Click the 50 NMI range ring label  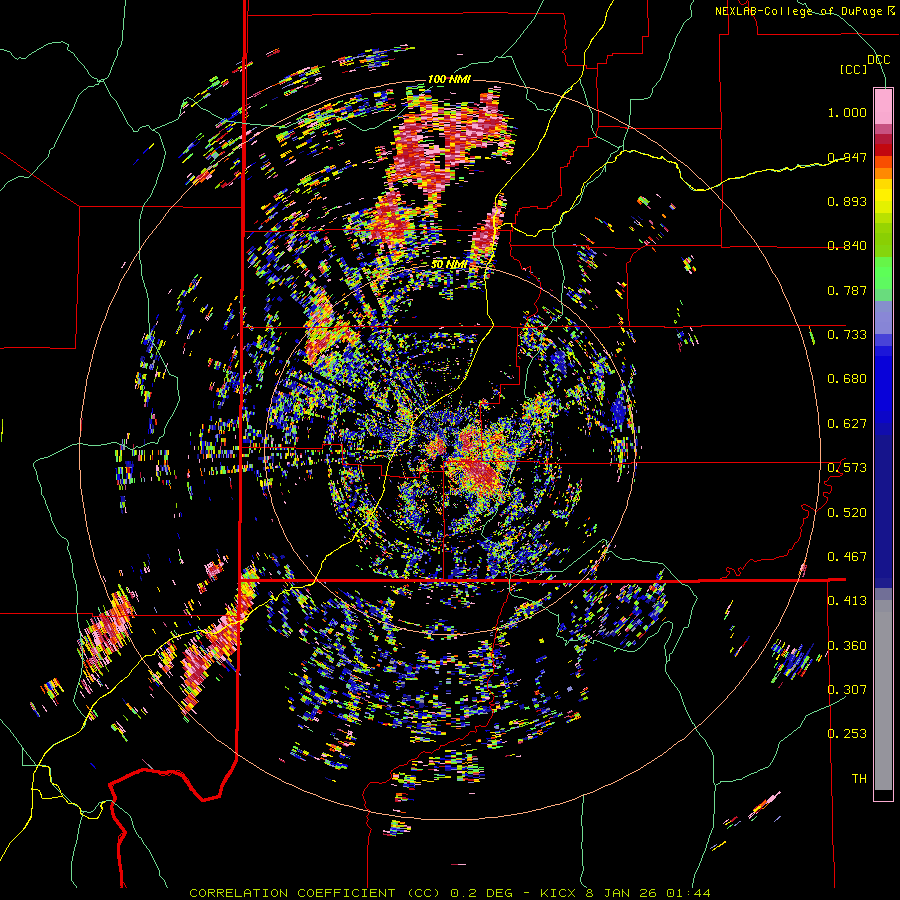point(449,265)
